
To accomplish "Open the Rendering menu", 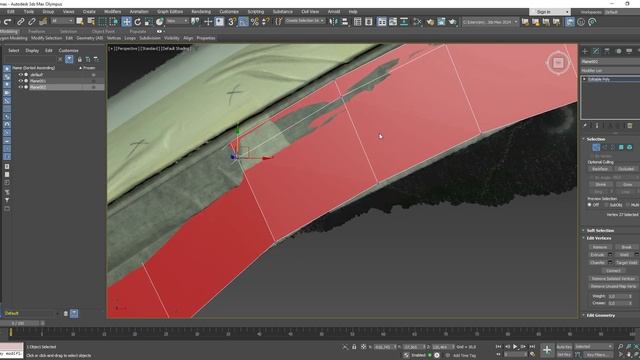I will pos(201,12).
